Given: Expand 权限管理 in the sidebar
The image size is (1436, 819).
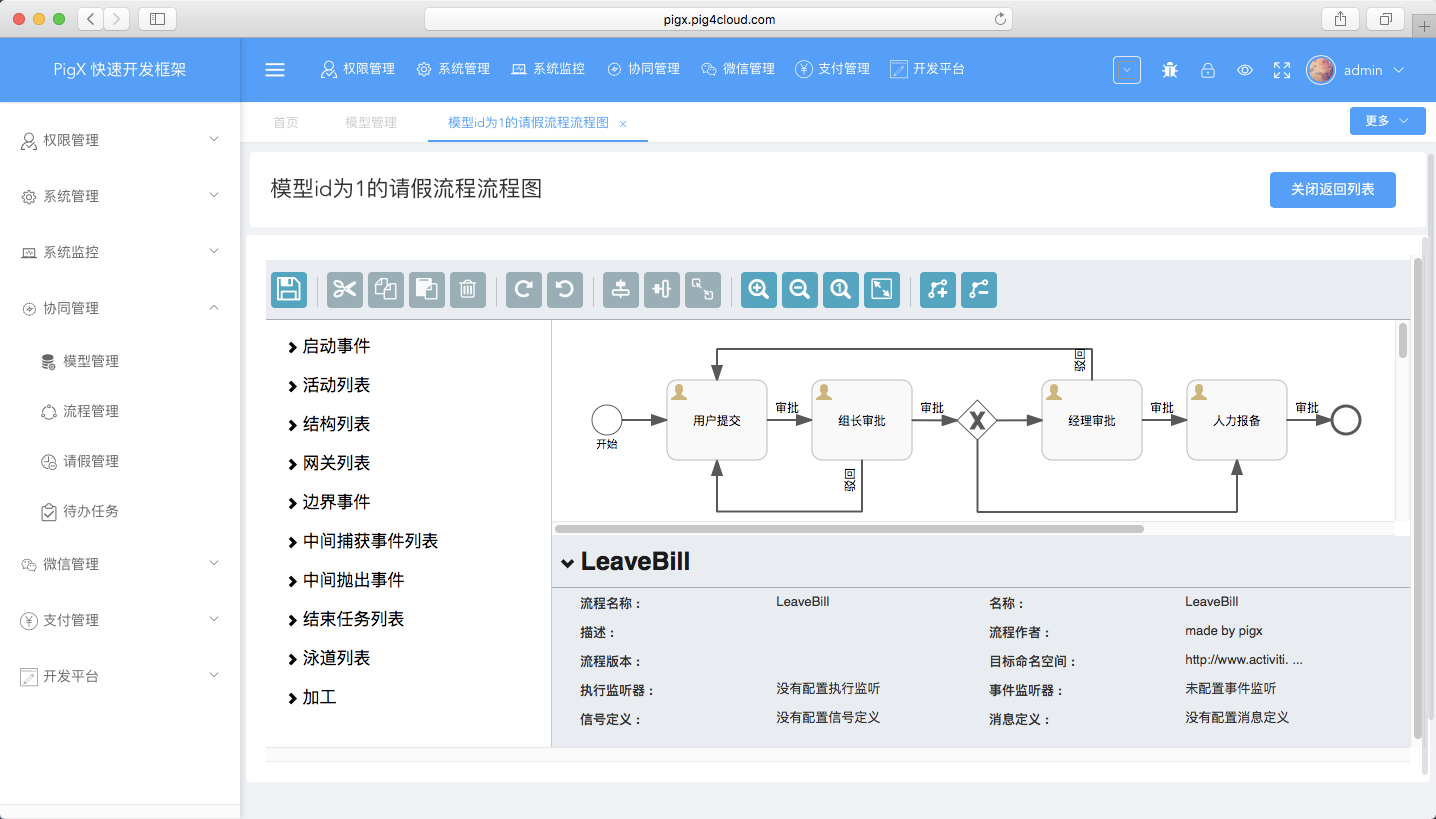Looking at the screenshot, I should pyautogui.click(x=120, y=140).
